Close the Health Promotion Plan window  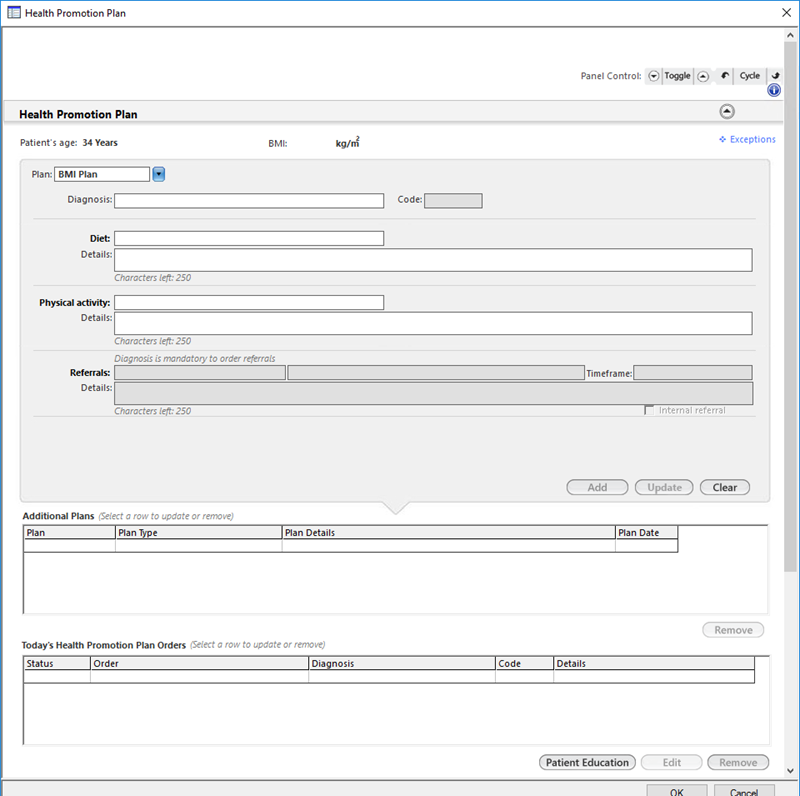click(786, 13)
